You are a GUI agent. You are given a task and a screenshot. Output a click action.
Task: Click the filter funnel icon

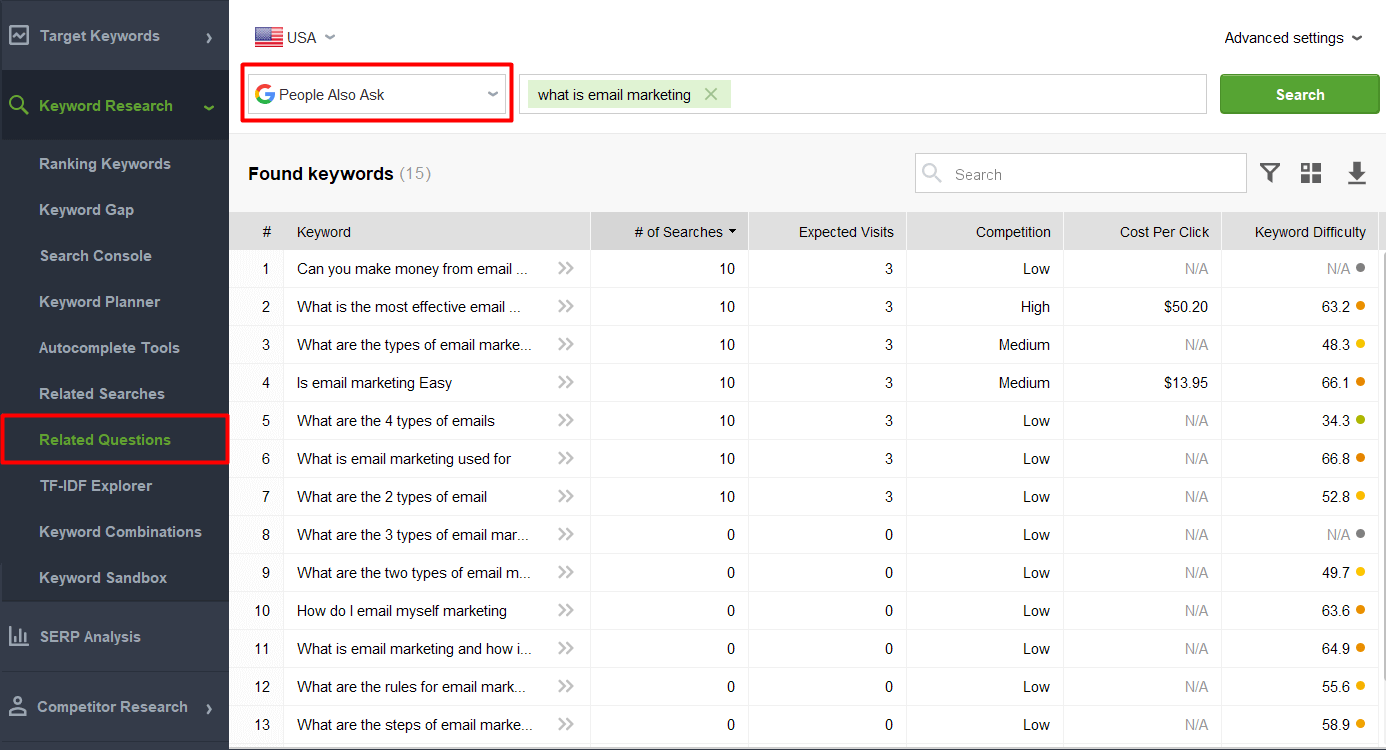(1269, 173)
